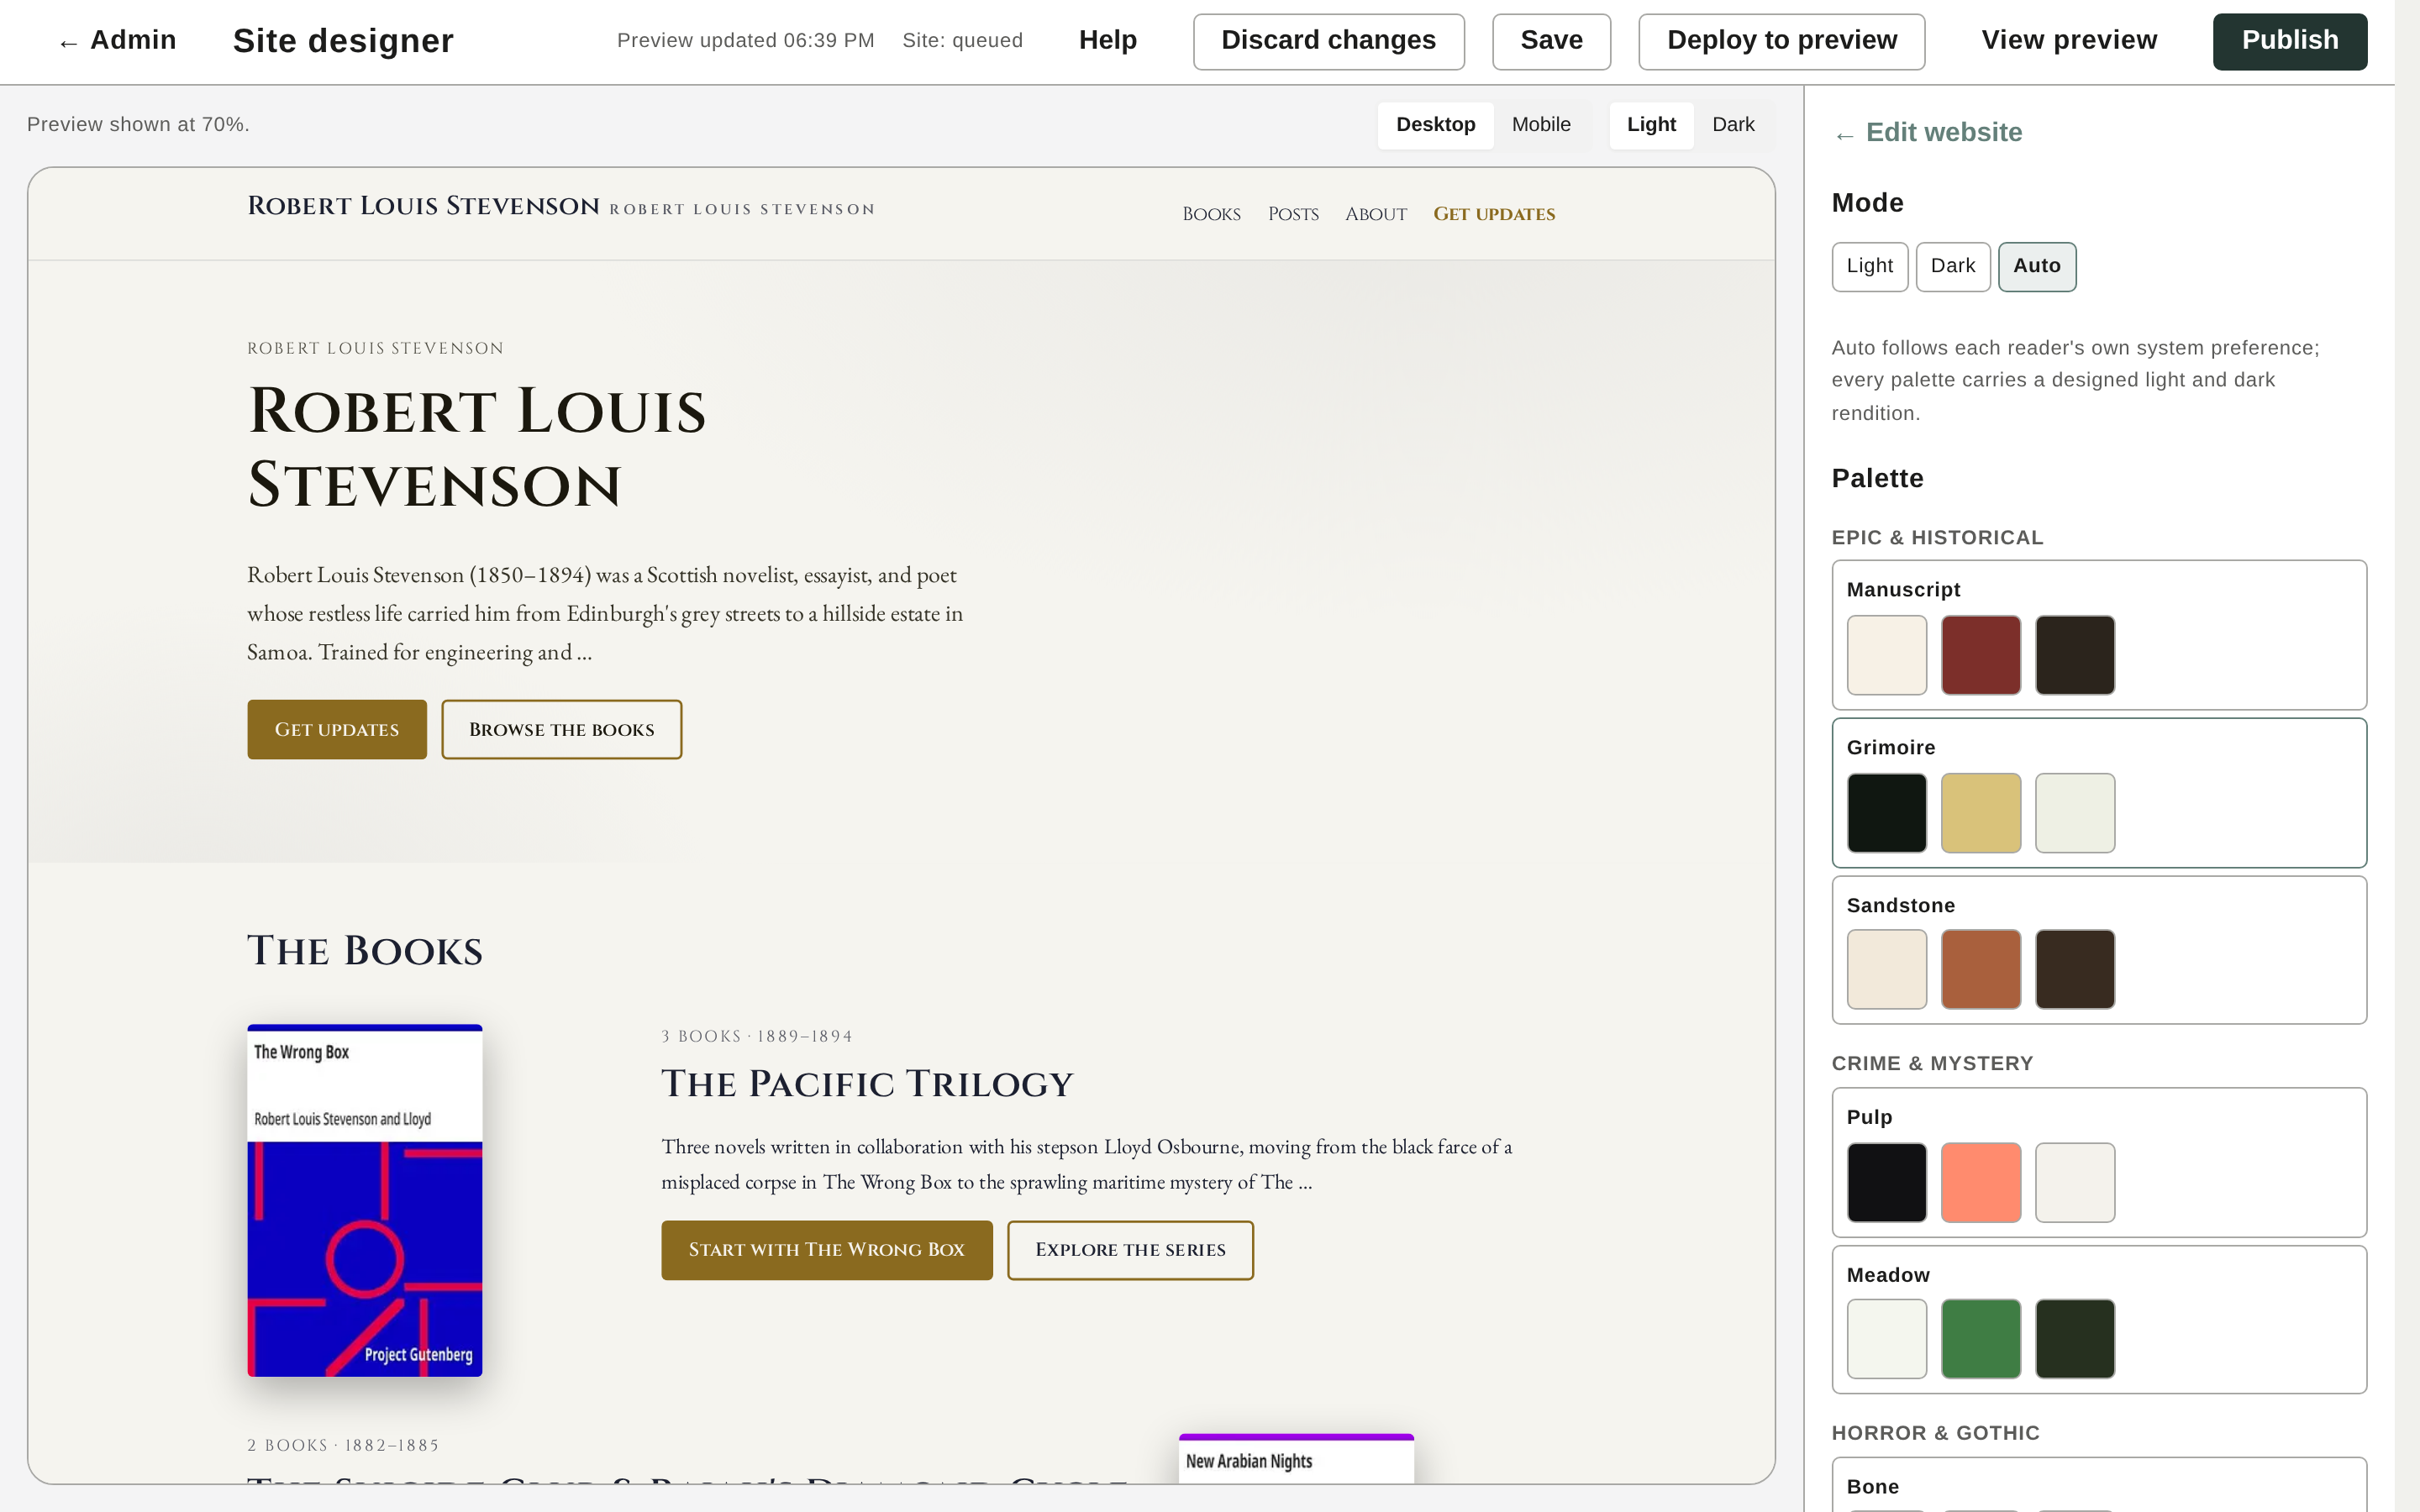Click The Pacific Trilogy heading
The image size is (2420, 1512).
coord(867,1084)
